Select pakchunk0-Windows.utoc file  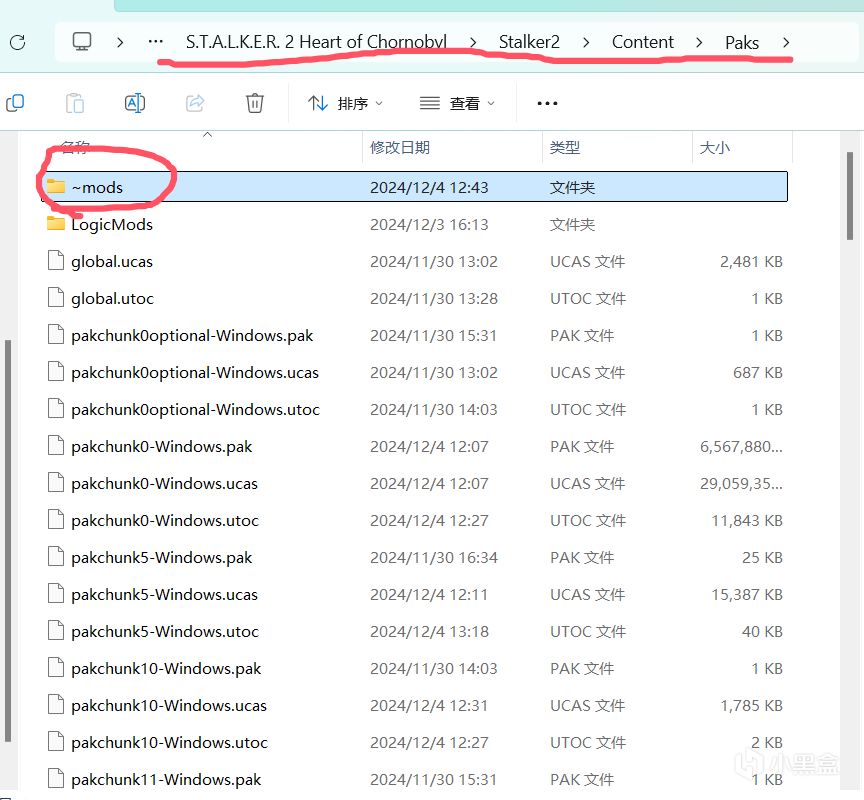coord(414,520)
